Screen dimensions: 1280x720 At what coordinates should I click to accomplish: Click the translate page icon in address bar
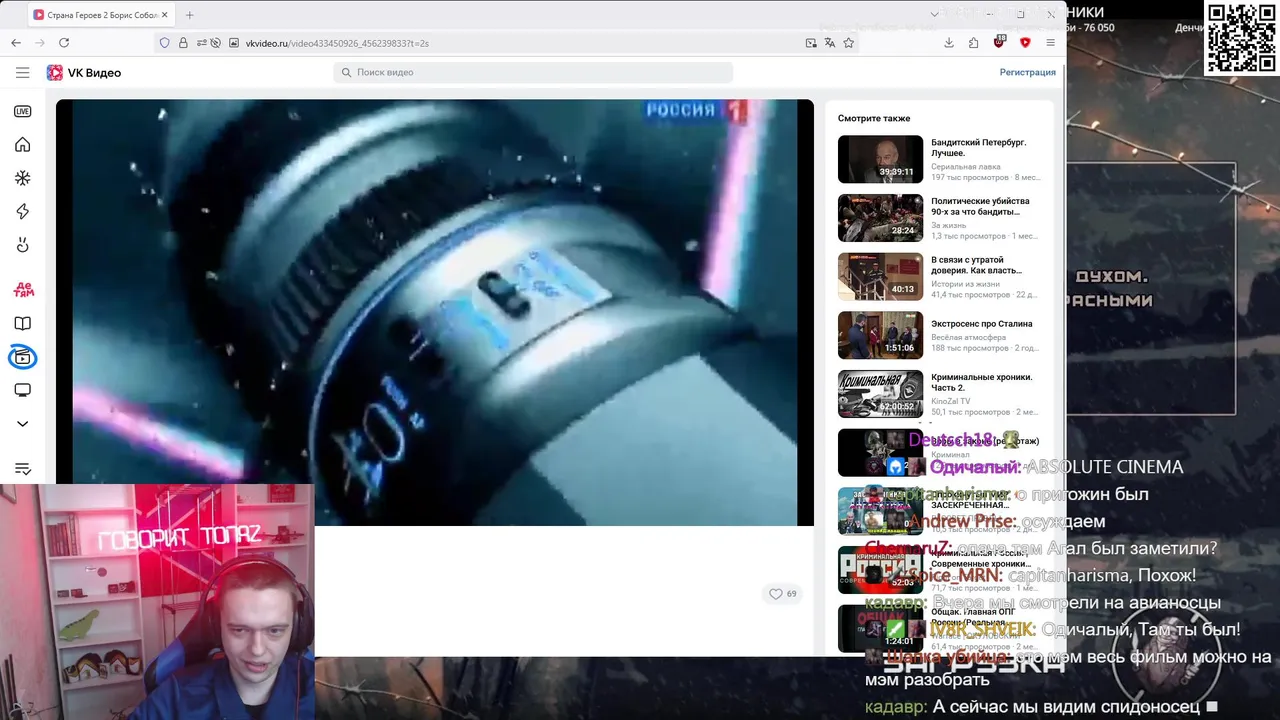point(829,43)
